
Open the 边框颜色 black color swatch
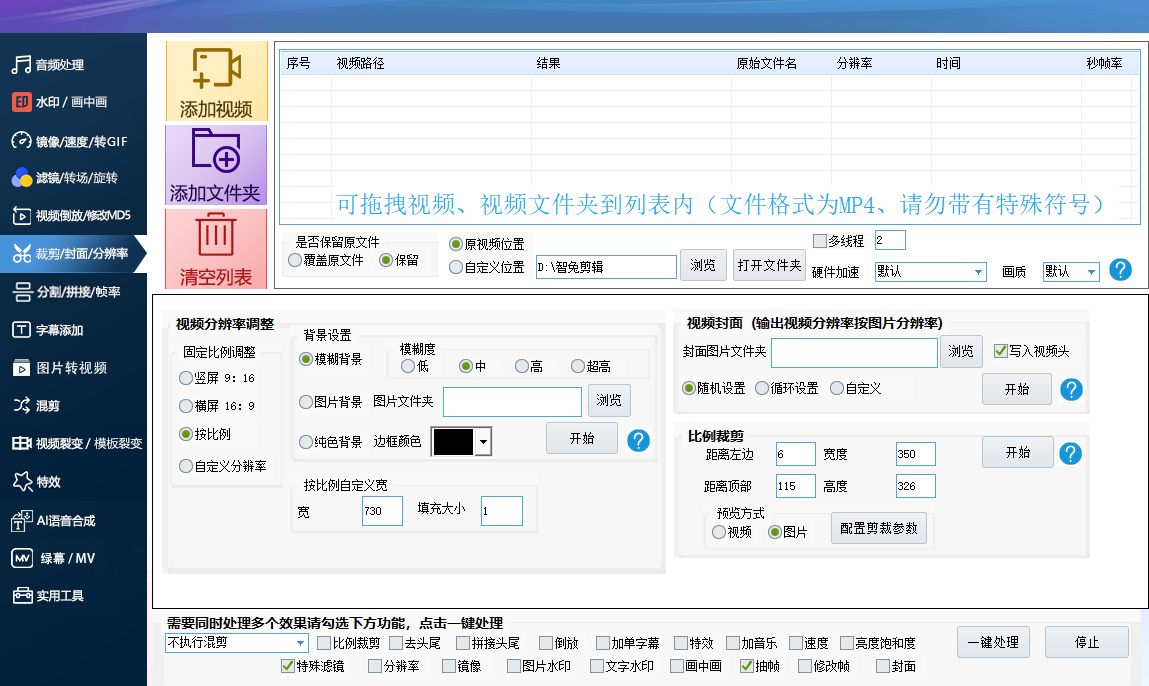461,441
